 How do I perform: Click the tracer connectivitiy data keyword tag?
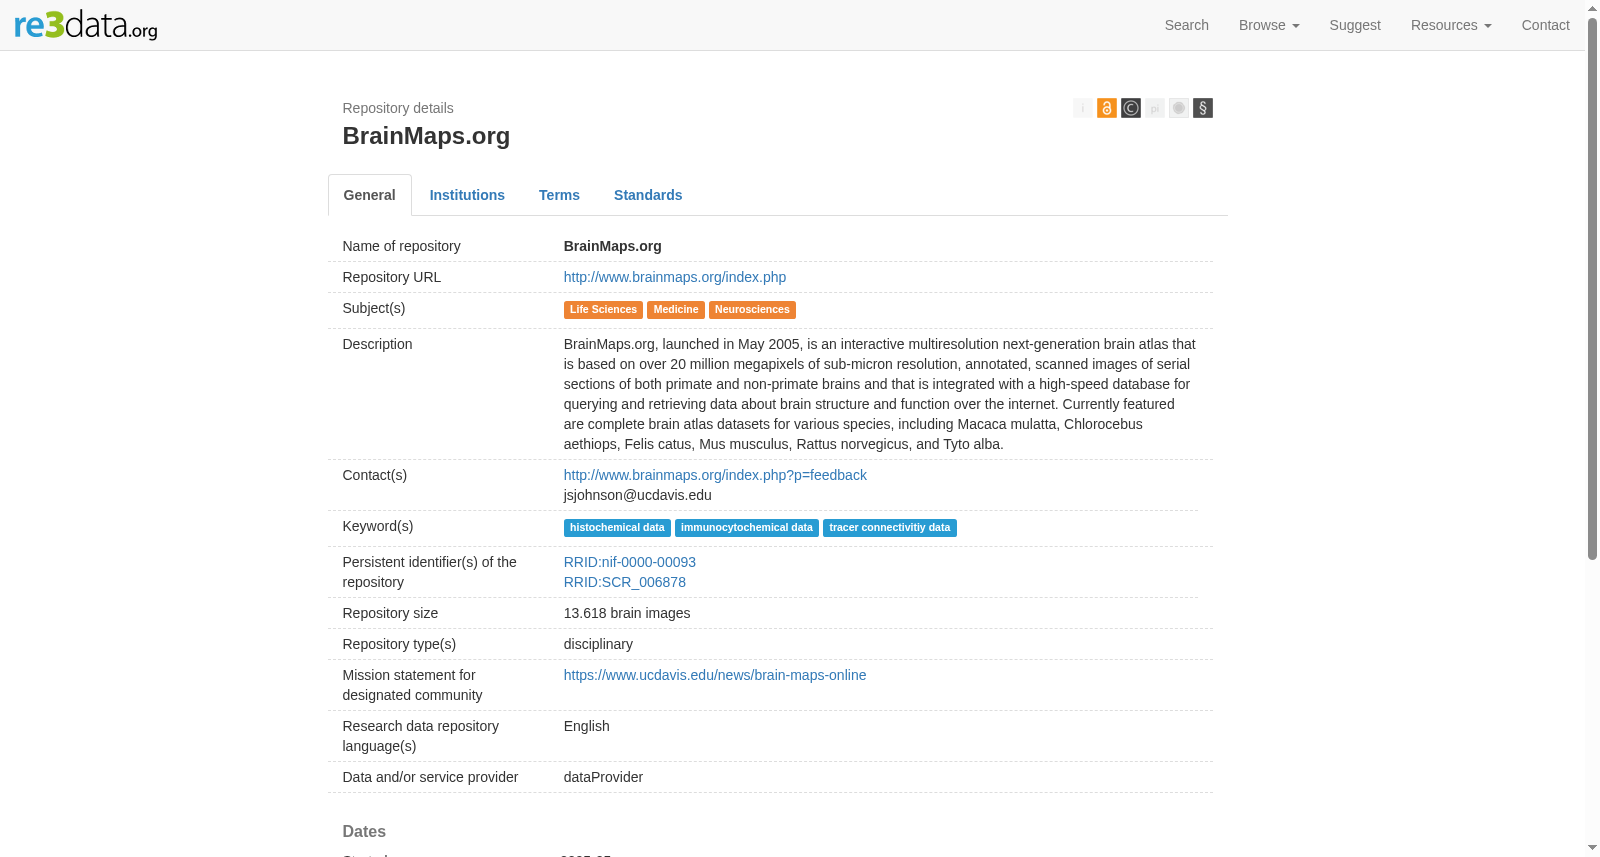[x=890, y=528]
